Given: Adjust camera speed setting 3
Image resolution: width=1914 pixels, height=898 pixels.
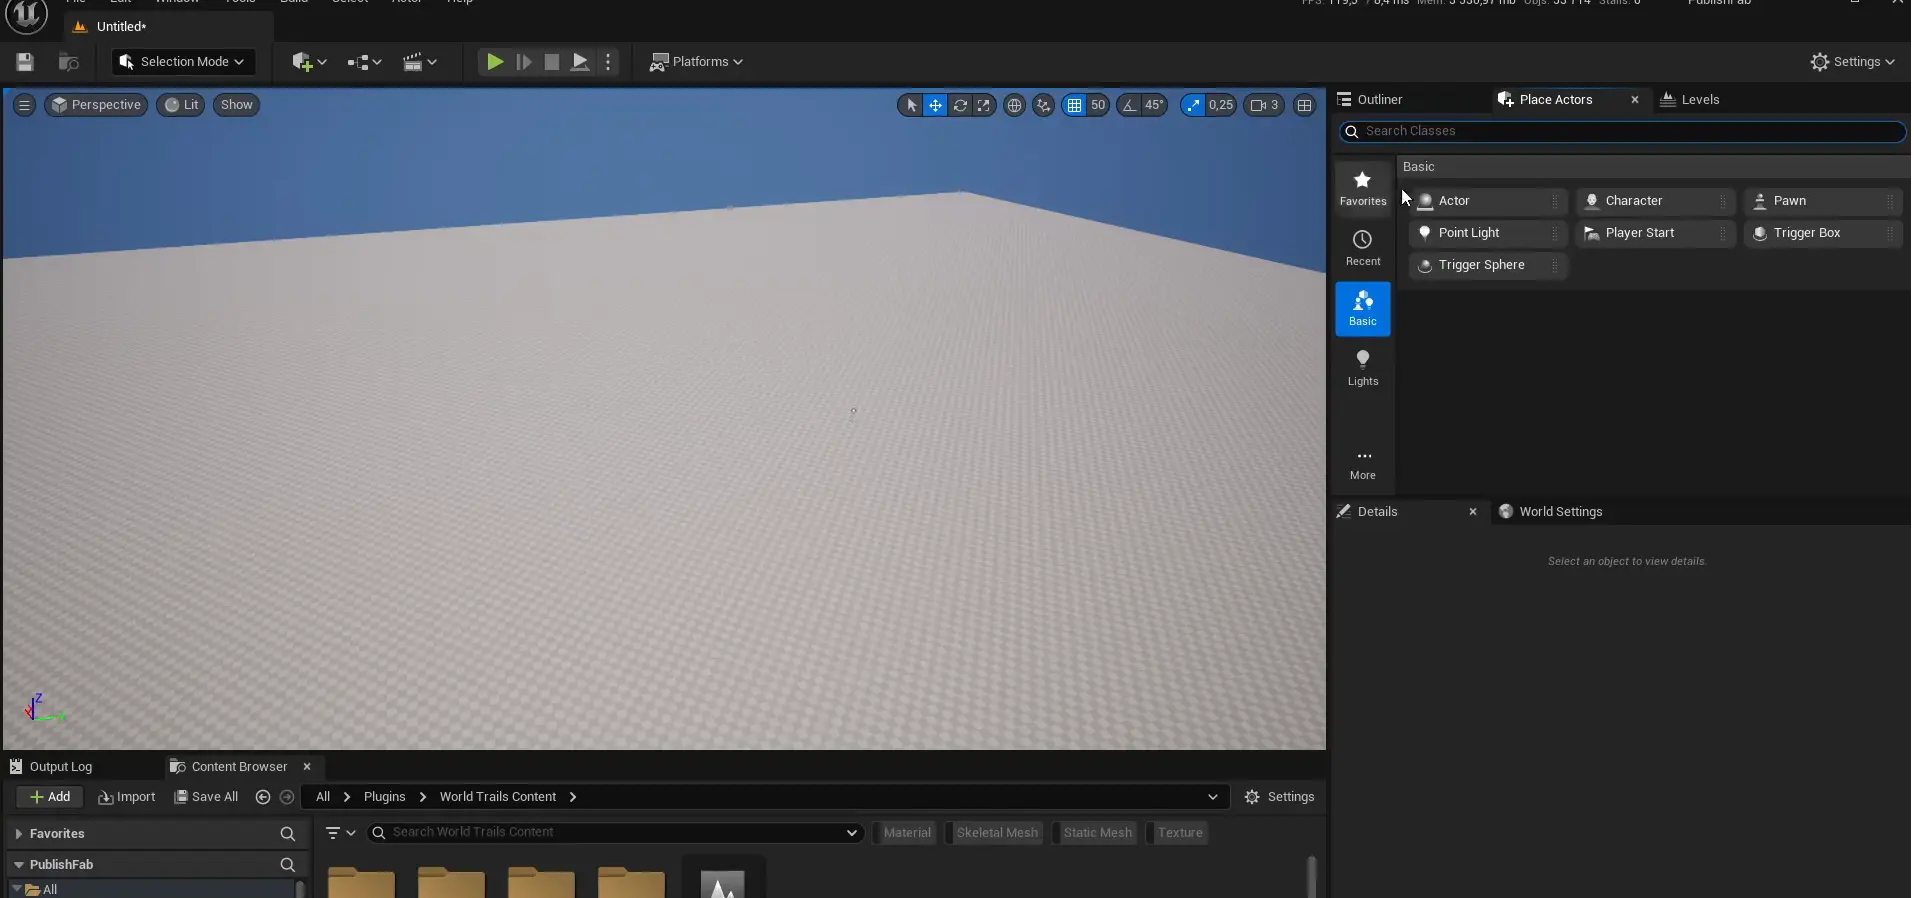Looking at the screenshot, I should (1264, 105).
